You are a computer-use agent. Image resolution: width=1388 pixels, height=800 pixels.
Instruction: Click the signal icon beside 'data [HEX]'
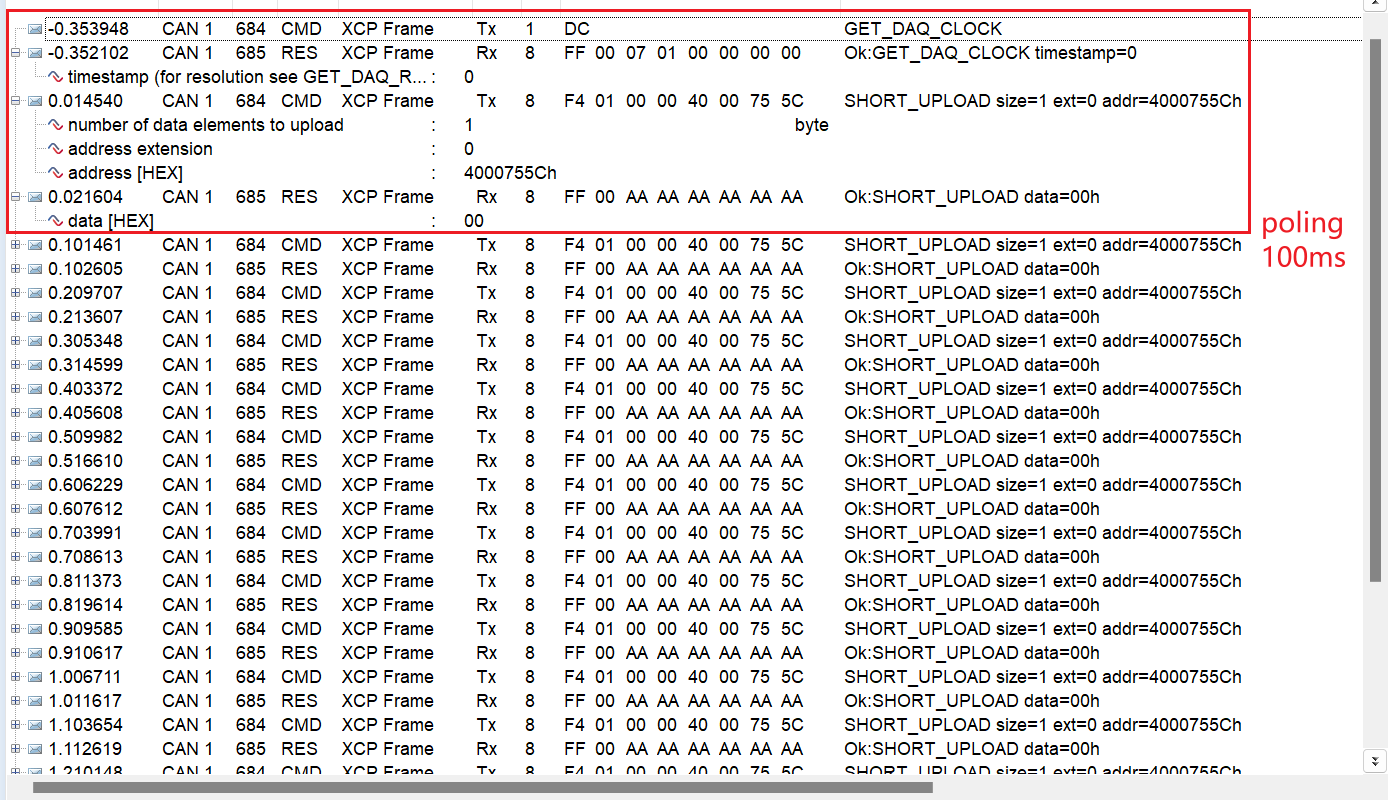tap(56, 221)
